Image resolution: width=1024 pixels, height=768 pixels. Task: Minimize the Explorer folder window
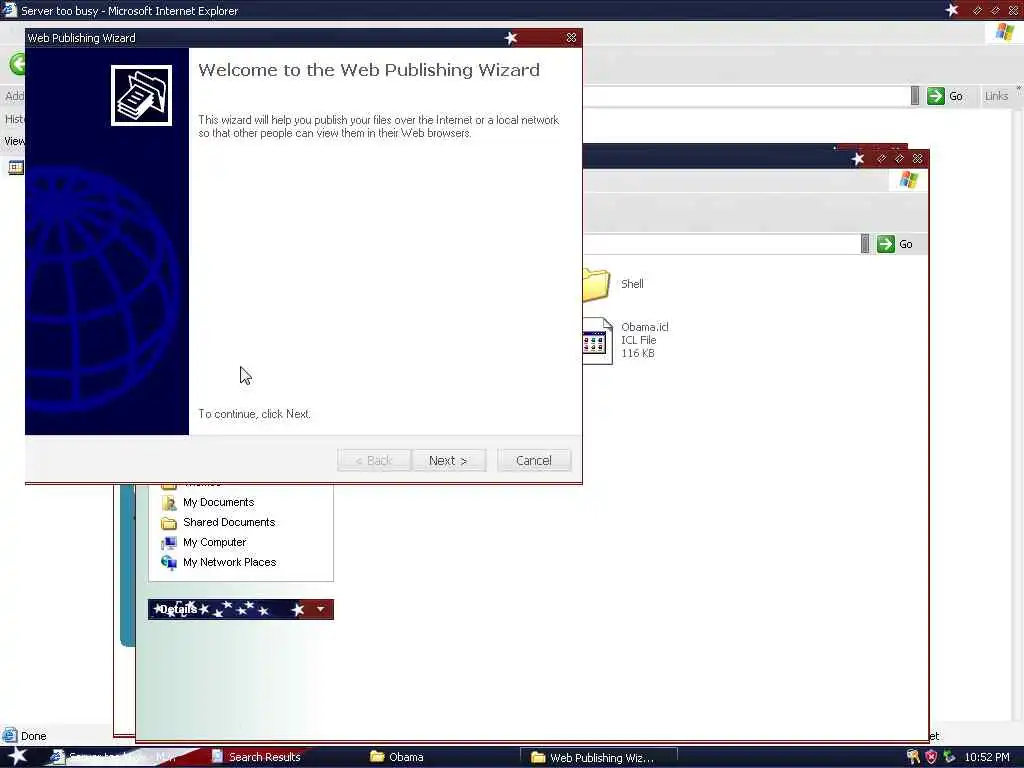[882, 159]
